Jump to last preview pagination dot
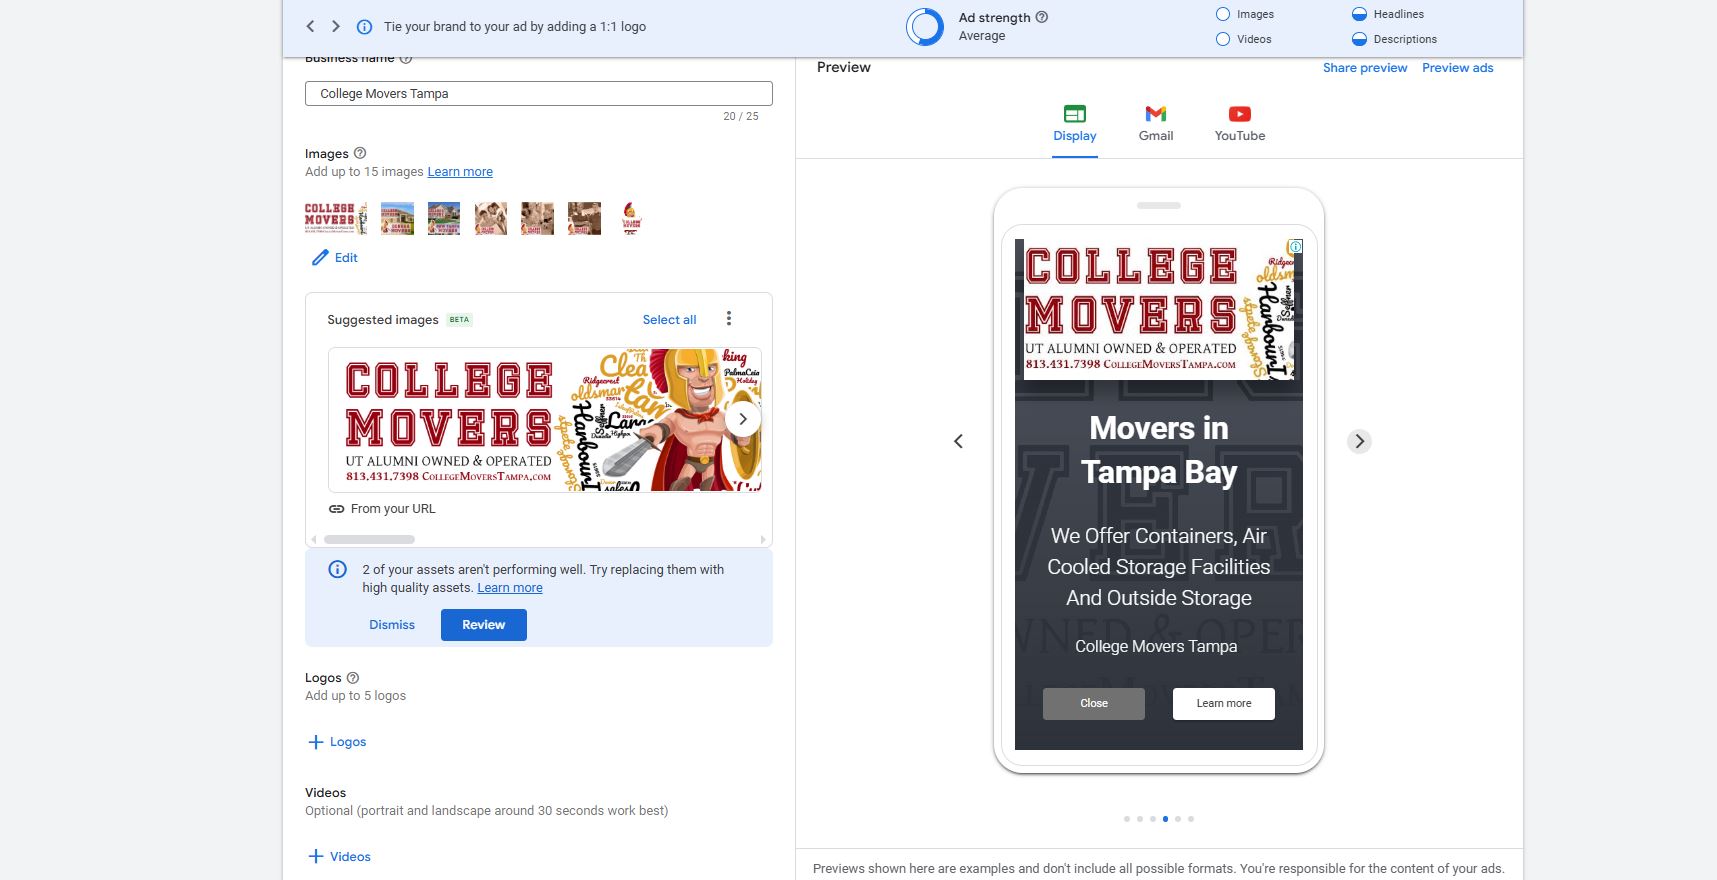The width and height of the screenshot is (1717, 880). (1191, 819)
